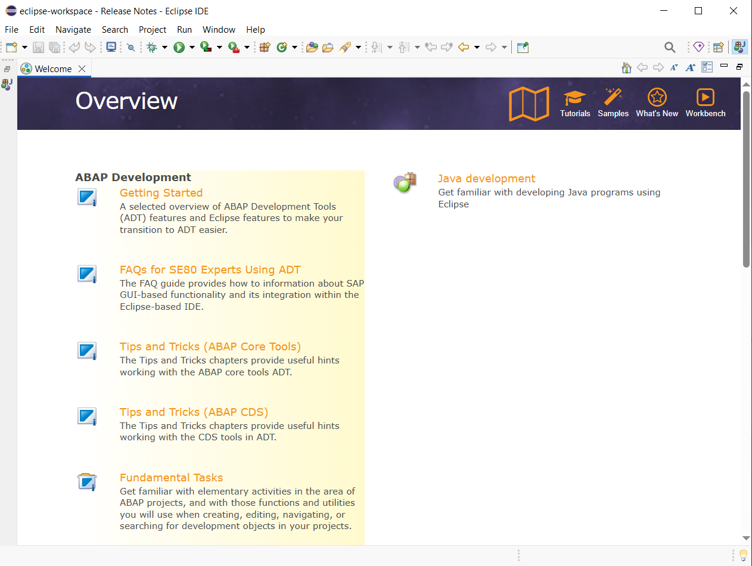The image size is (752, 566).
Task: Click the Magnify font size icon
Action: pyautogui.click(x=690, y=68)
